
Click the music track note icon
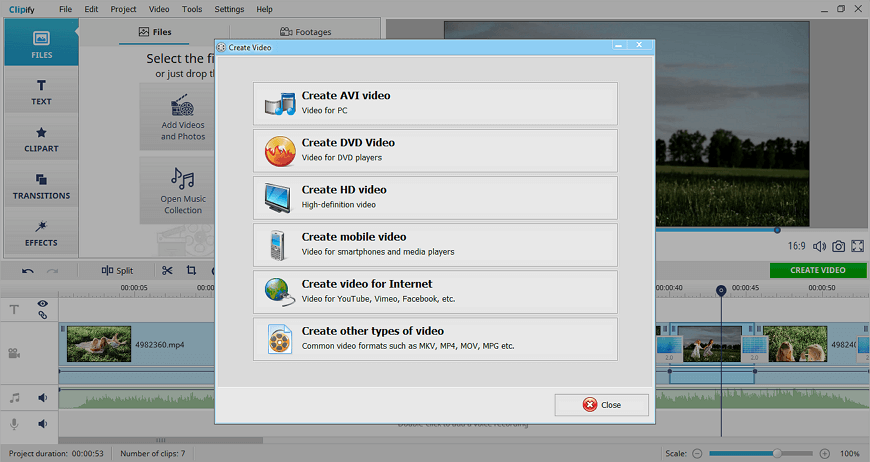(15, 398)
